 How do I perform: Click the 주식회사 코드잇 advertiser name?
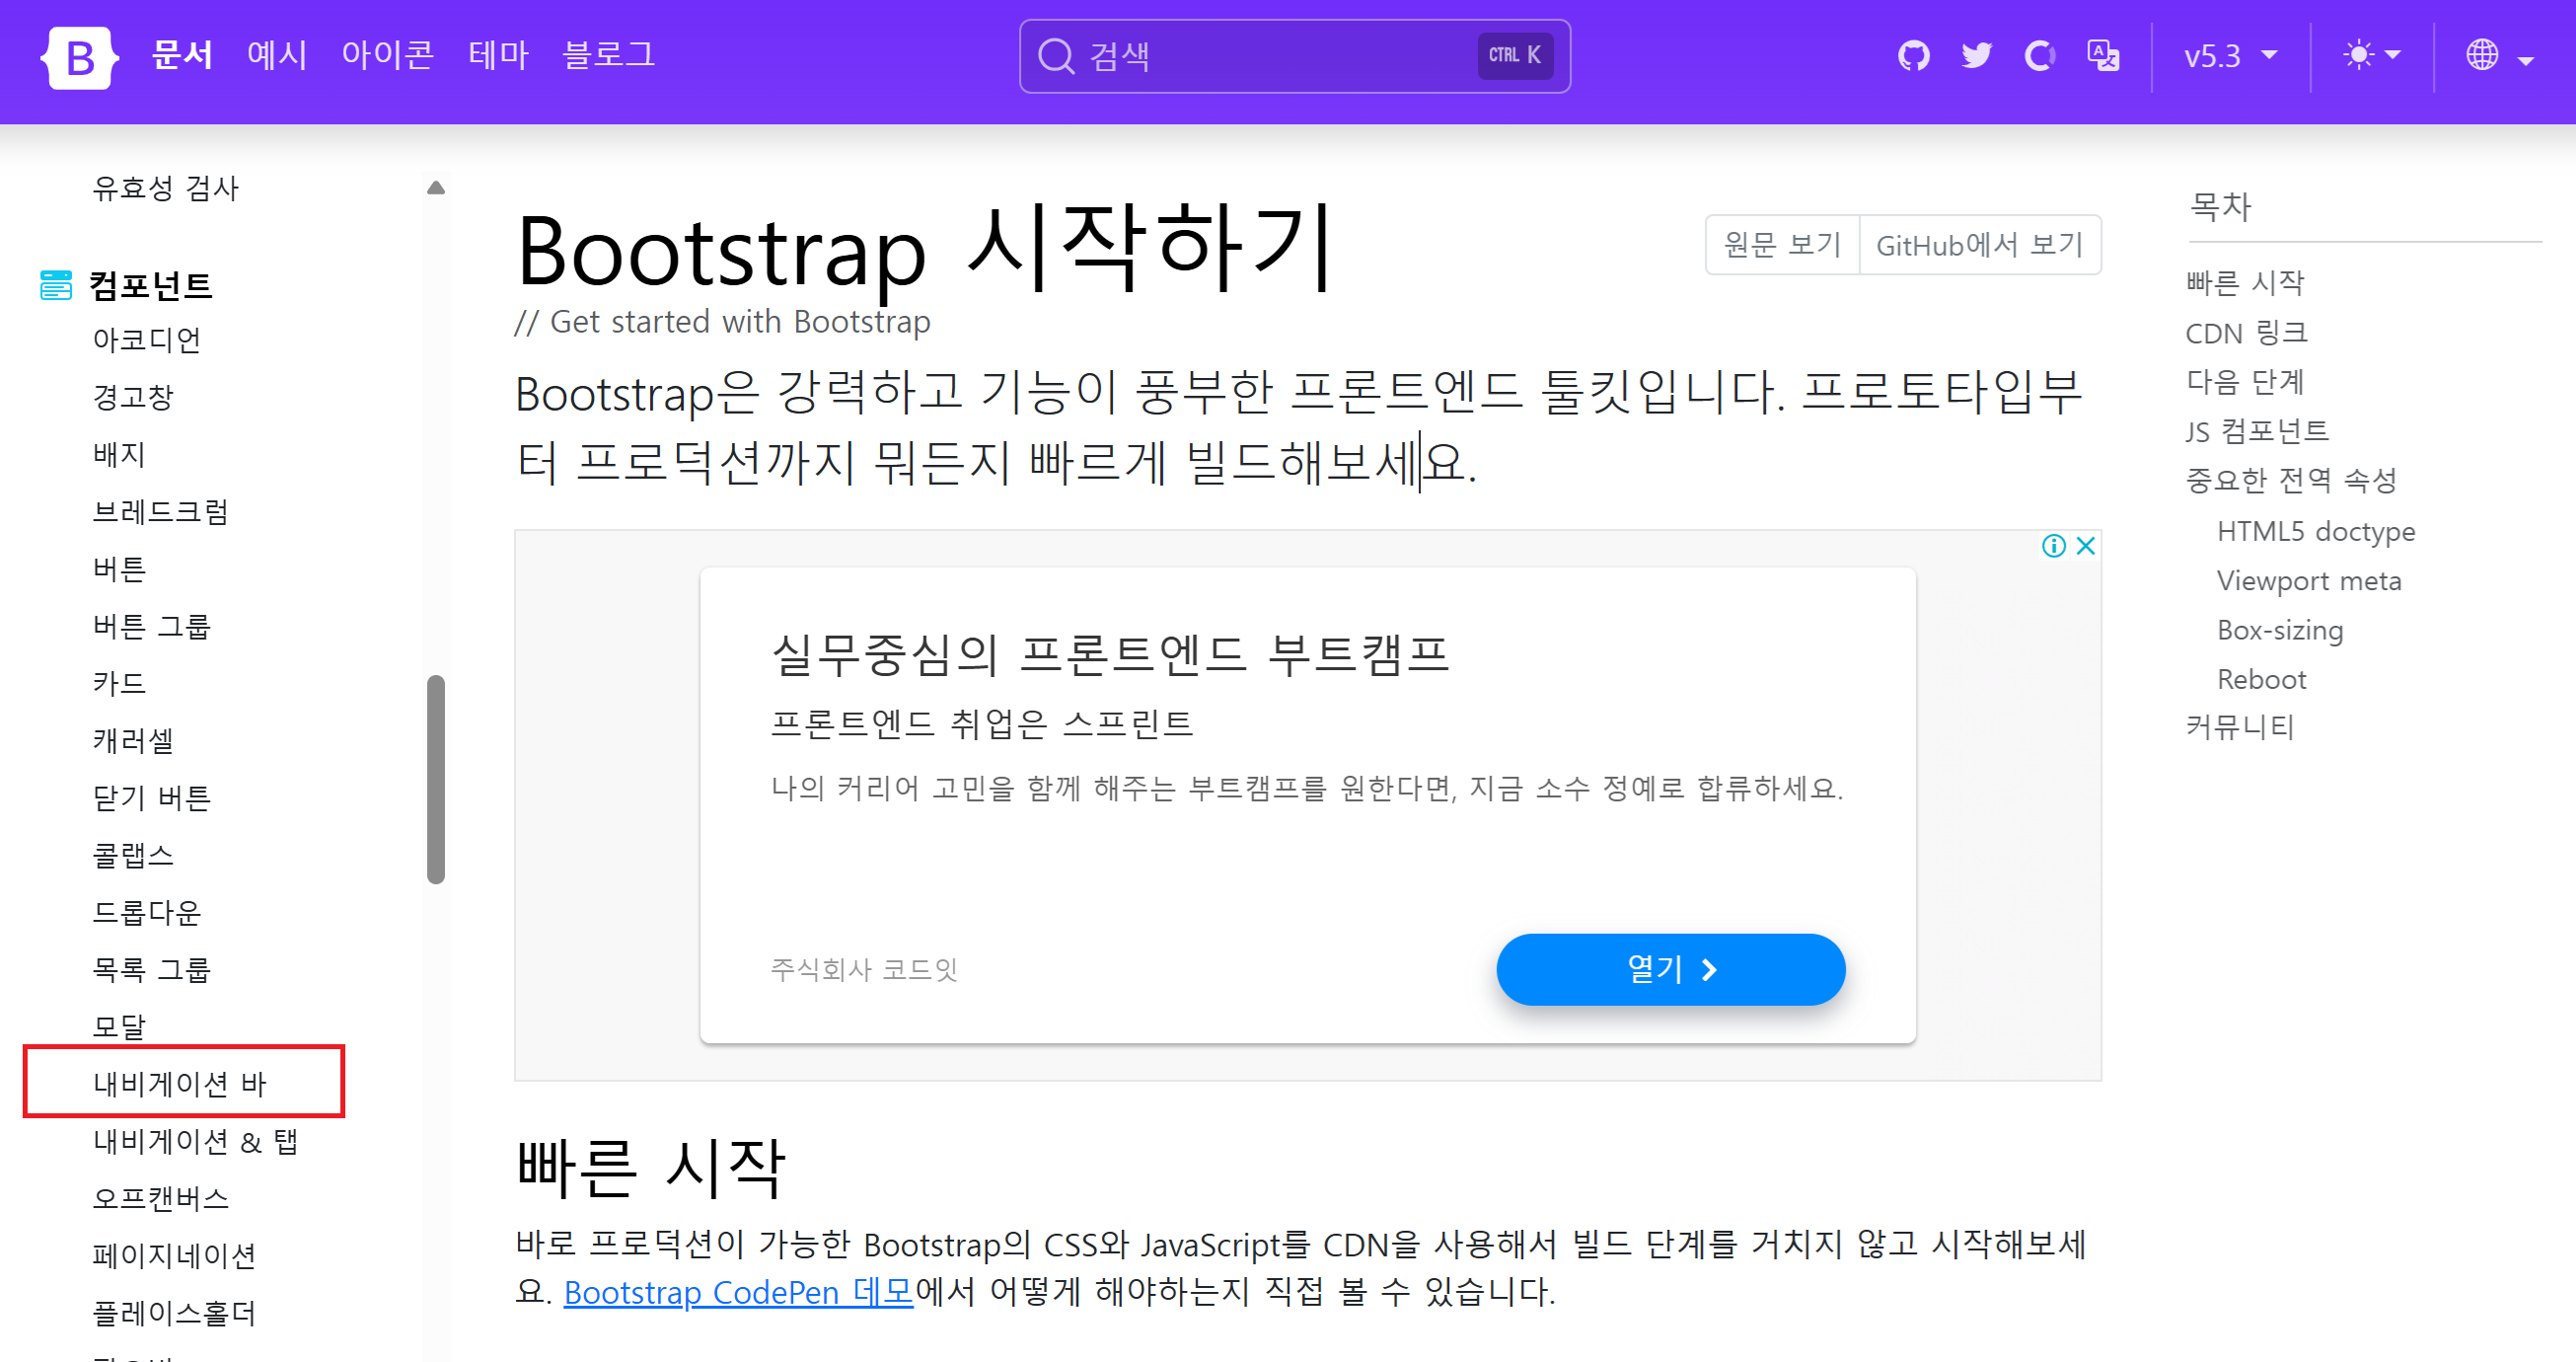click(864, 969)
